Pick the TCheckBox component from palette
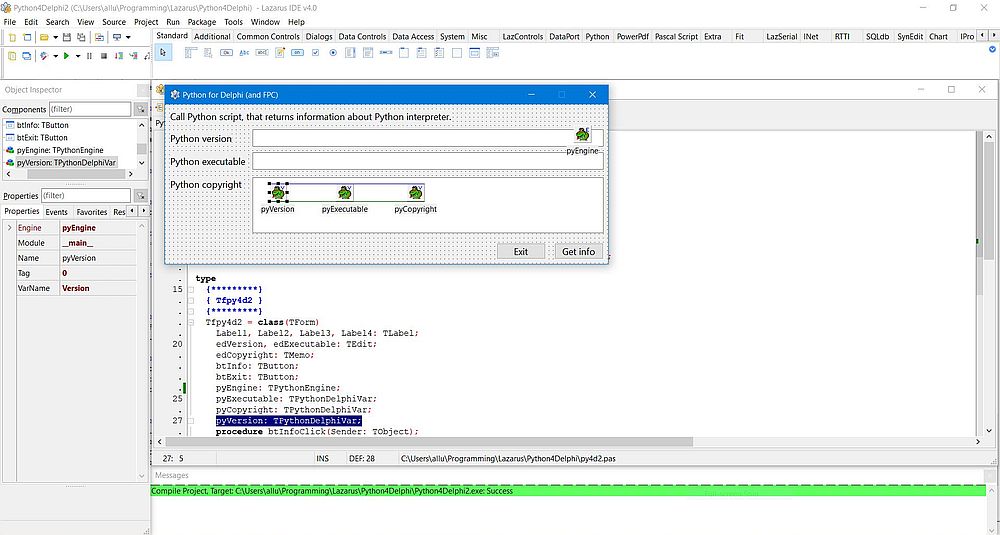Screen dimensions: 1000x535 [315, 53]
